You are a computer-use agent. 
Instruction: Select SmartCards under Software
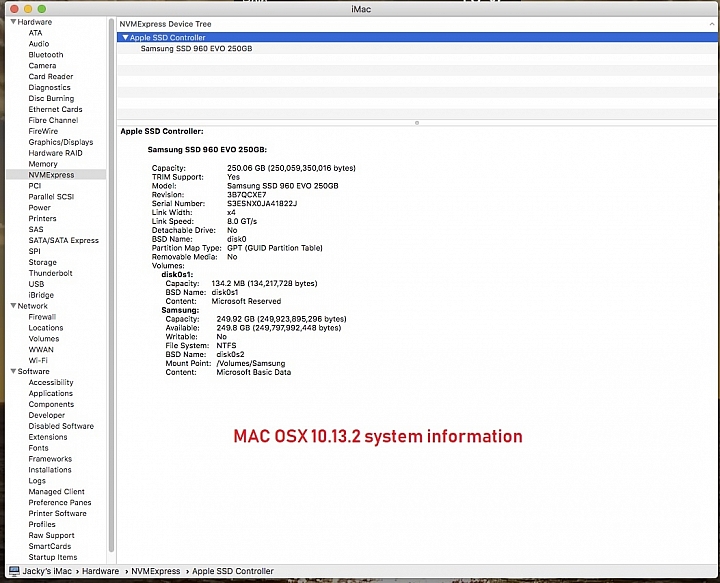pyautogui.click(x=50, y=546)
